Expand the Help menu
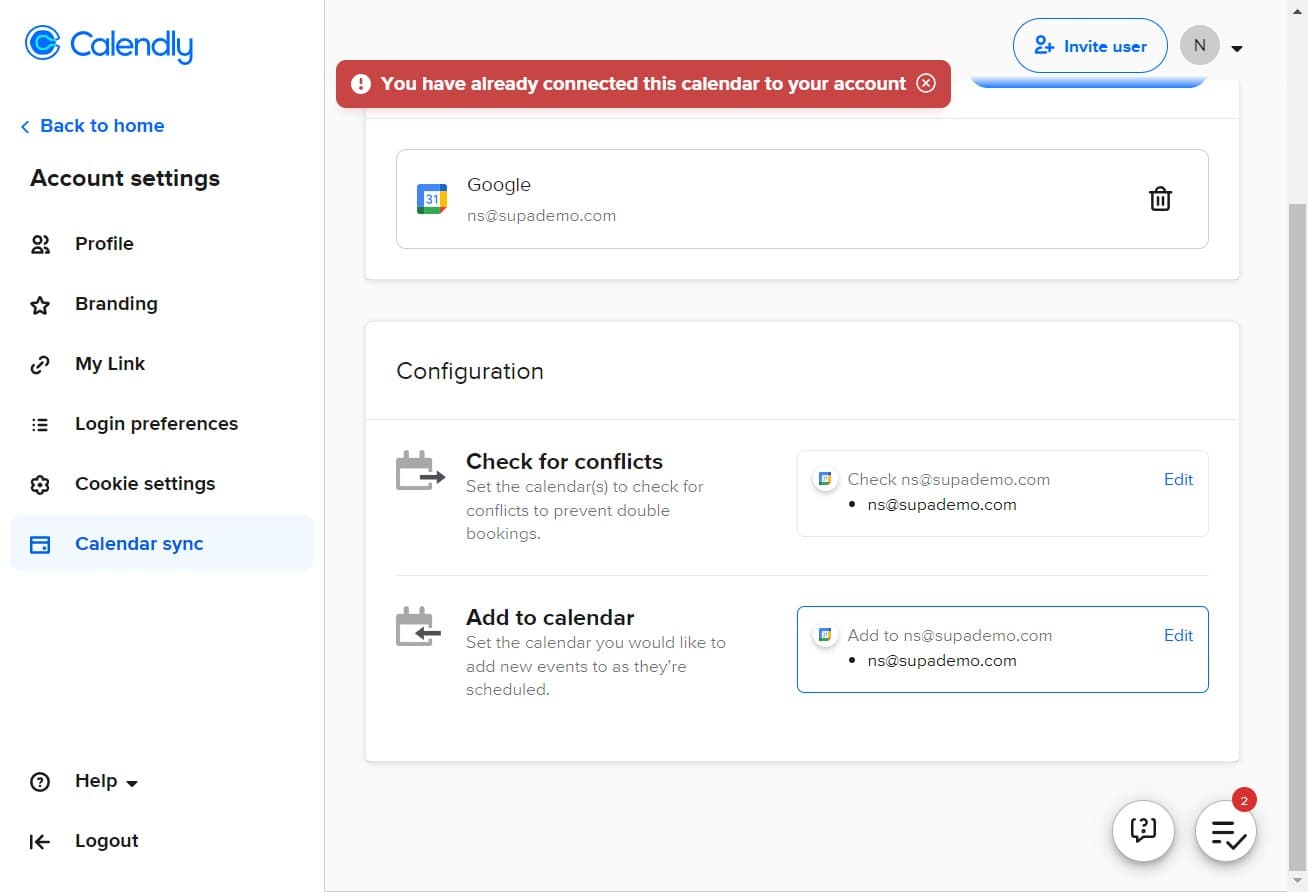 105,781
